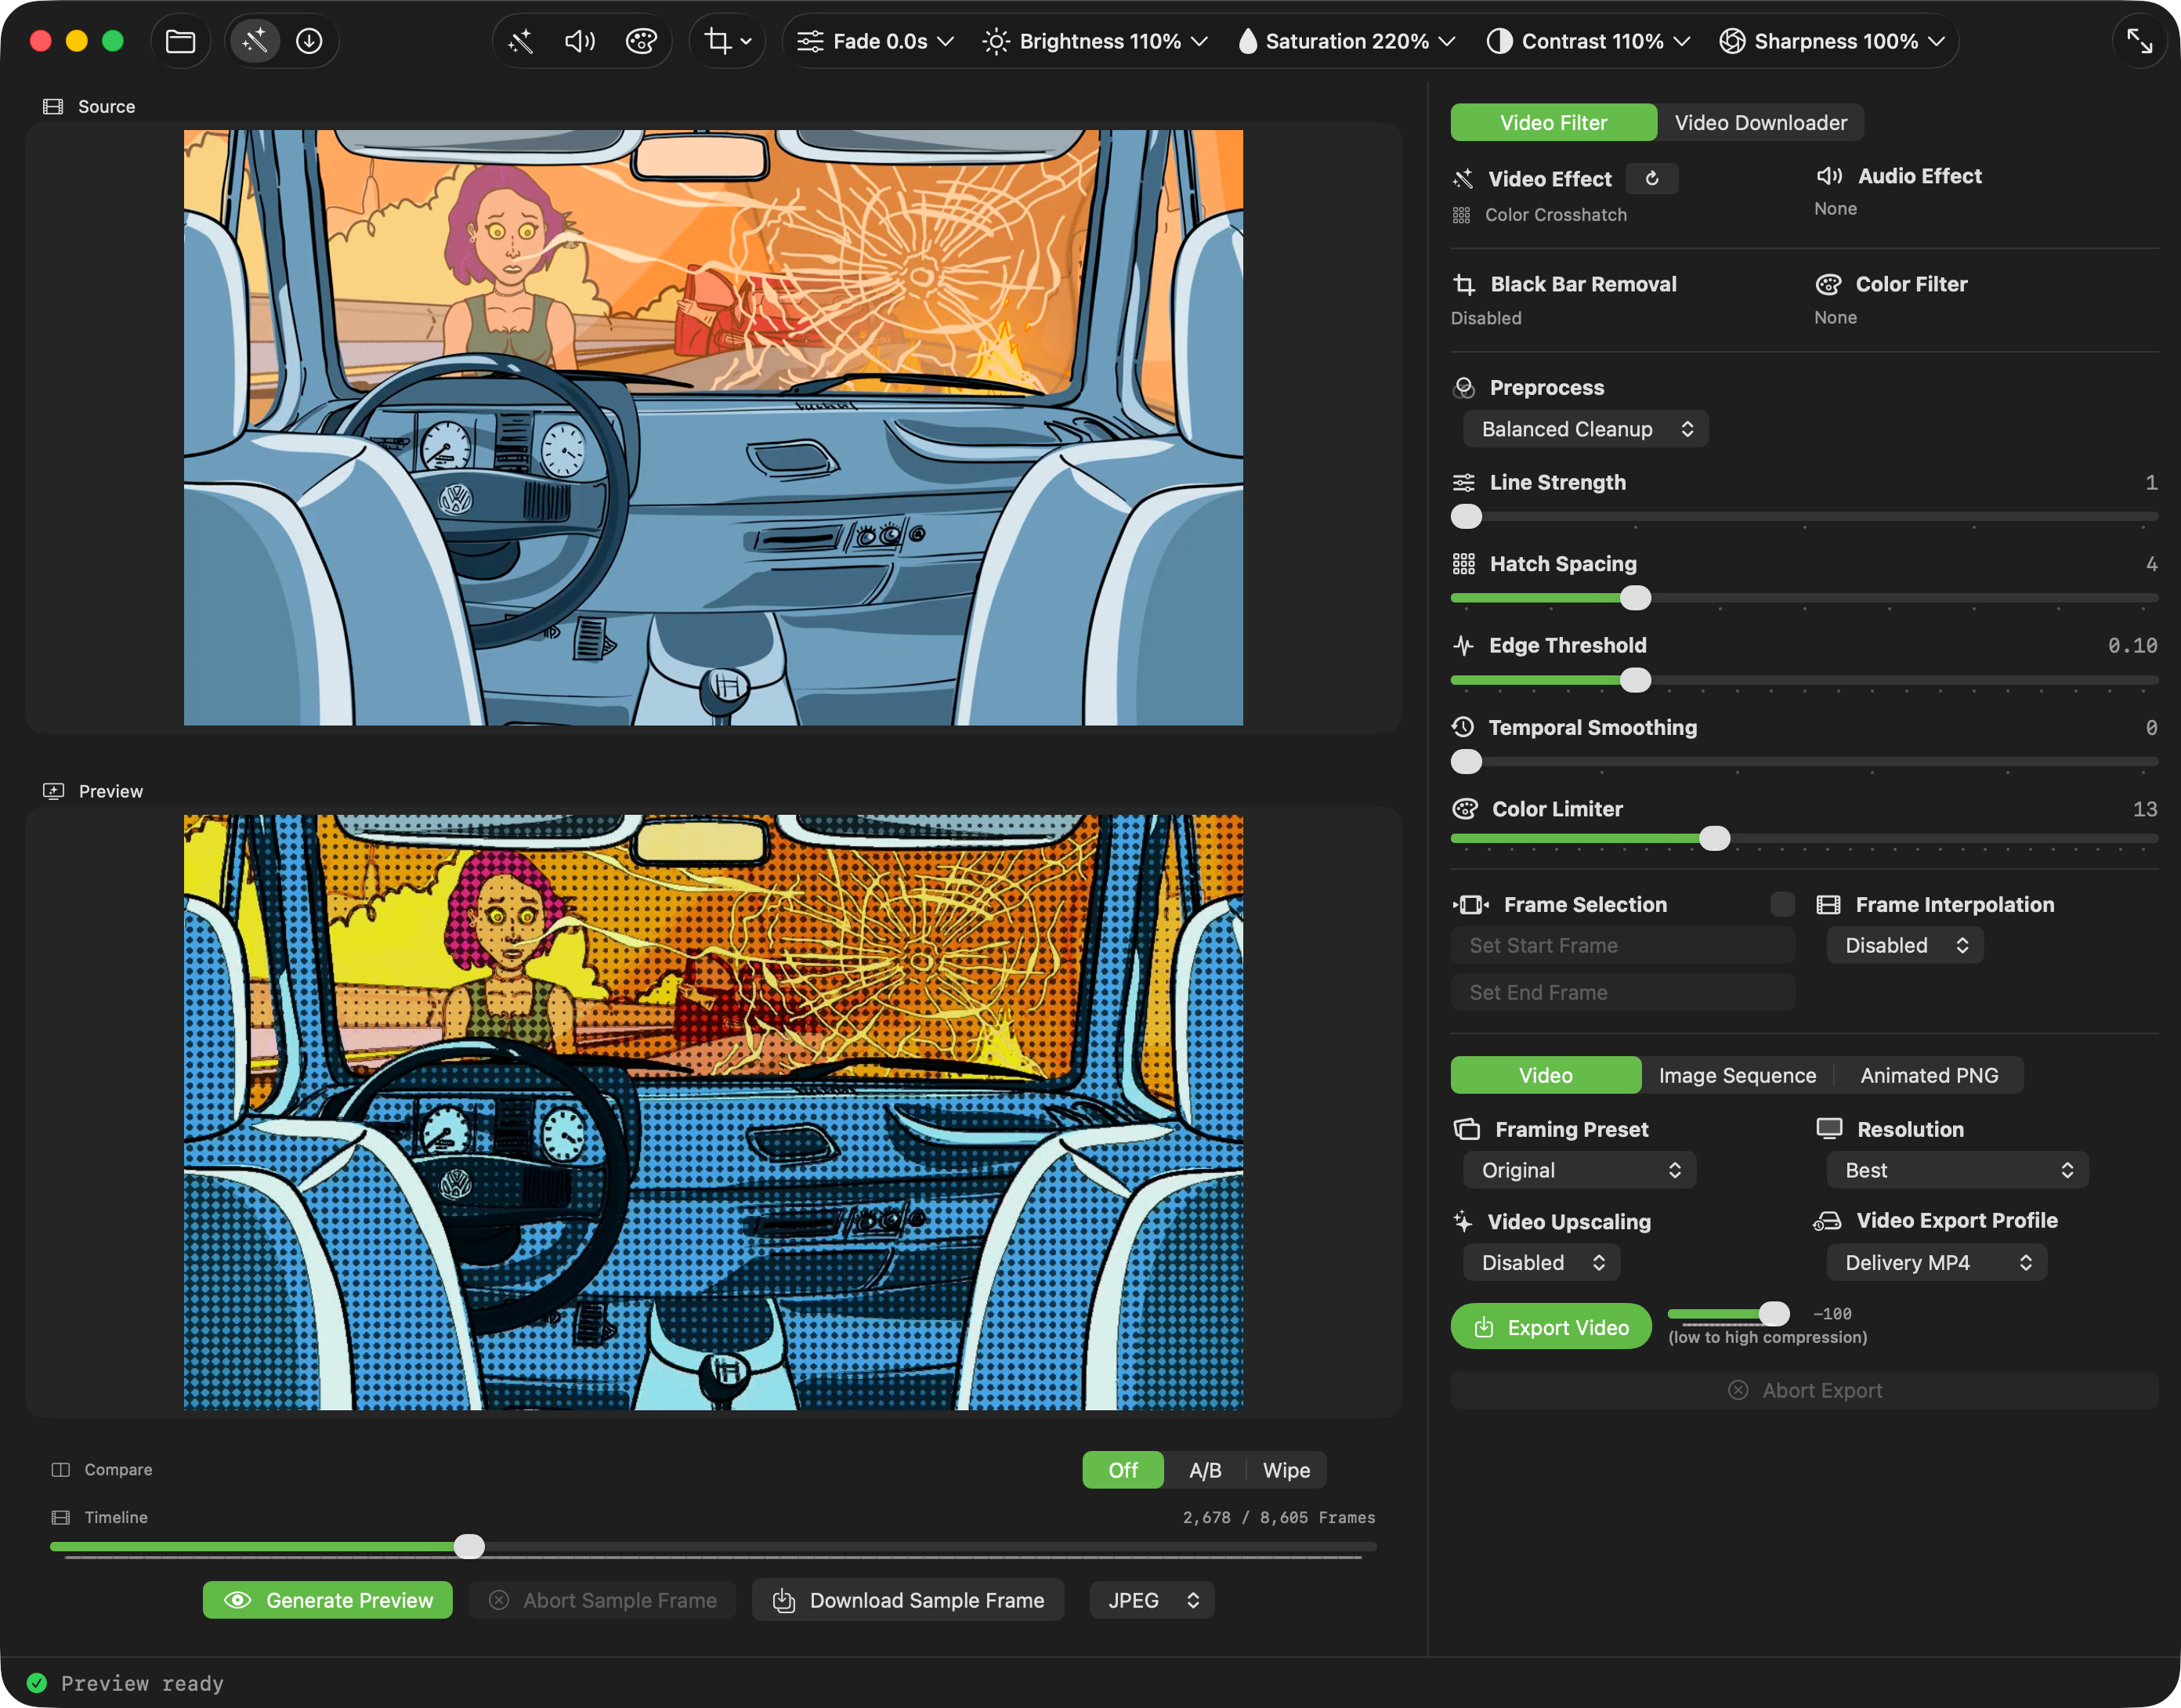Click the download toolbar icon

[310, 41]
